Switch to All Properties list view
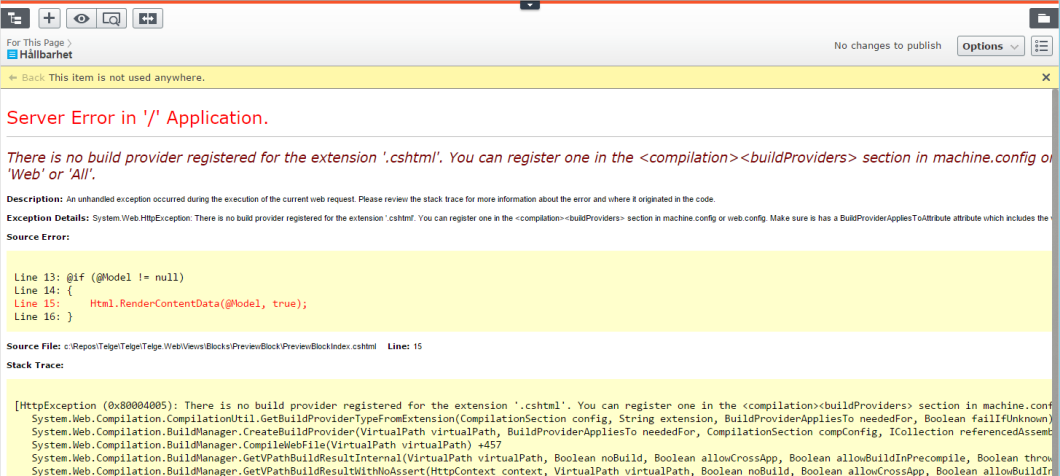Viewport: 1060px width, 476px height. coord(1041,46)
